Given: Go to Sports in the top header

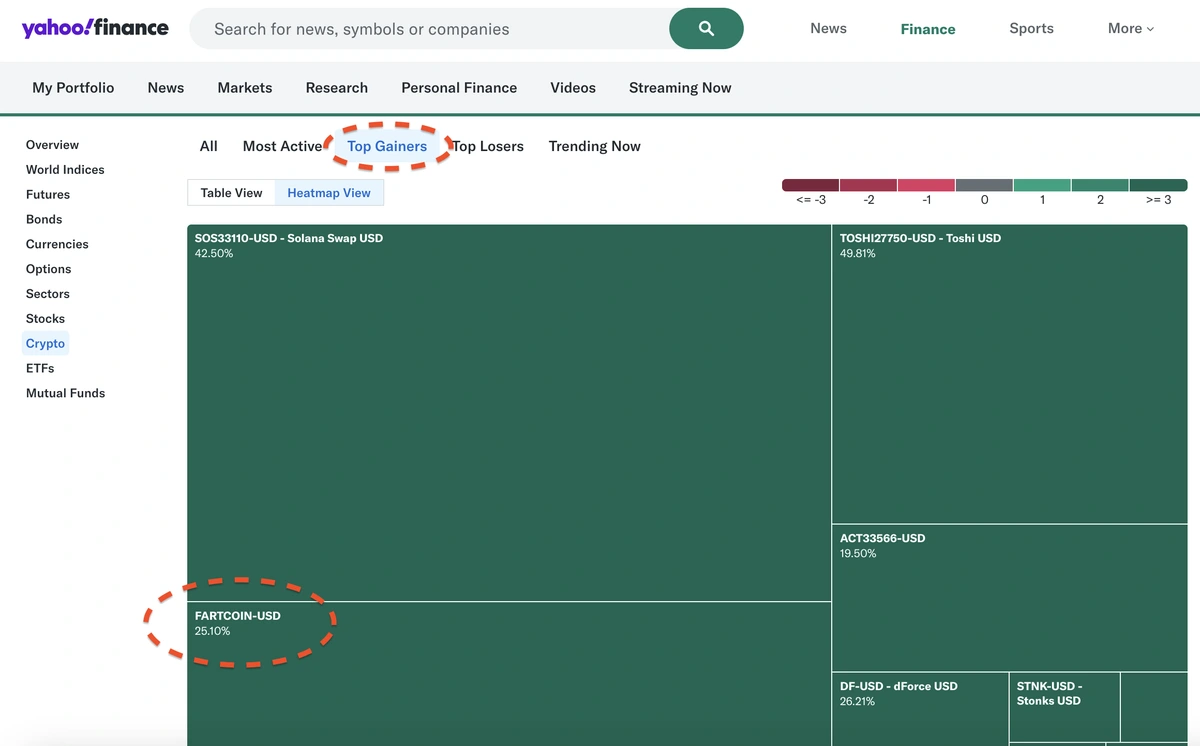Looking at the screenshot, I should (1031, 28).
